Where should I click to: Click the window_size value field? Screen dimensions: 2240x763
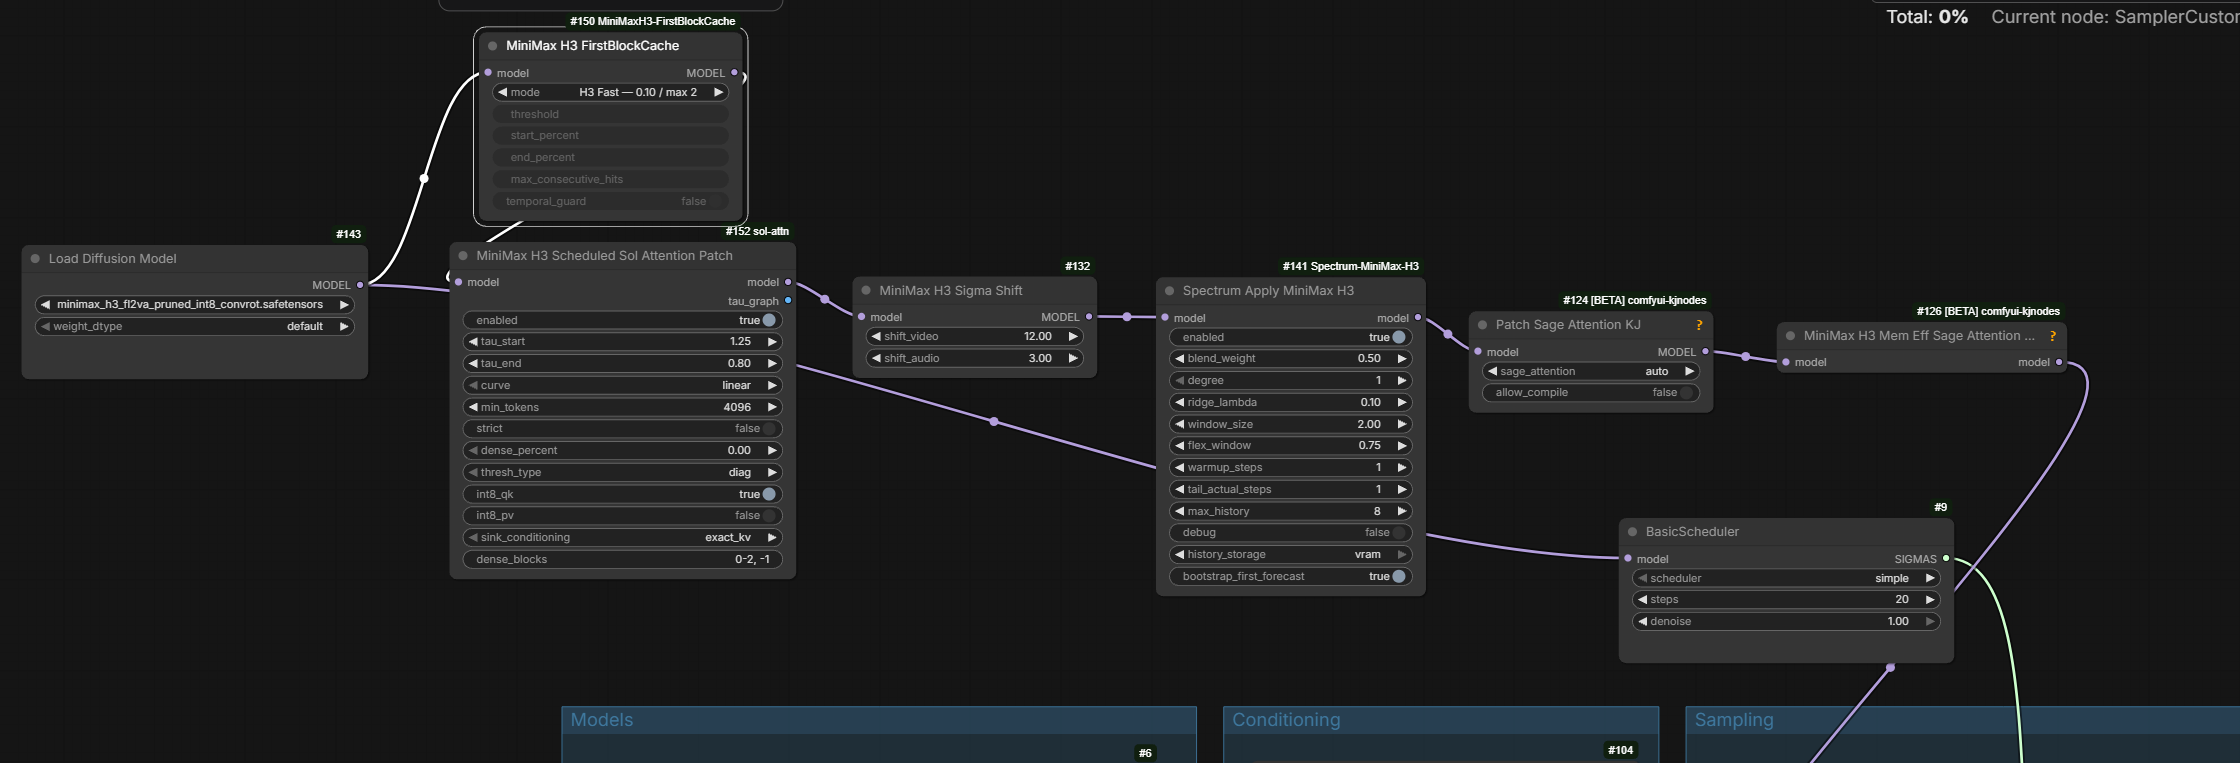(1291, 424)
